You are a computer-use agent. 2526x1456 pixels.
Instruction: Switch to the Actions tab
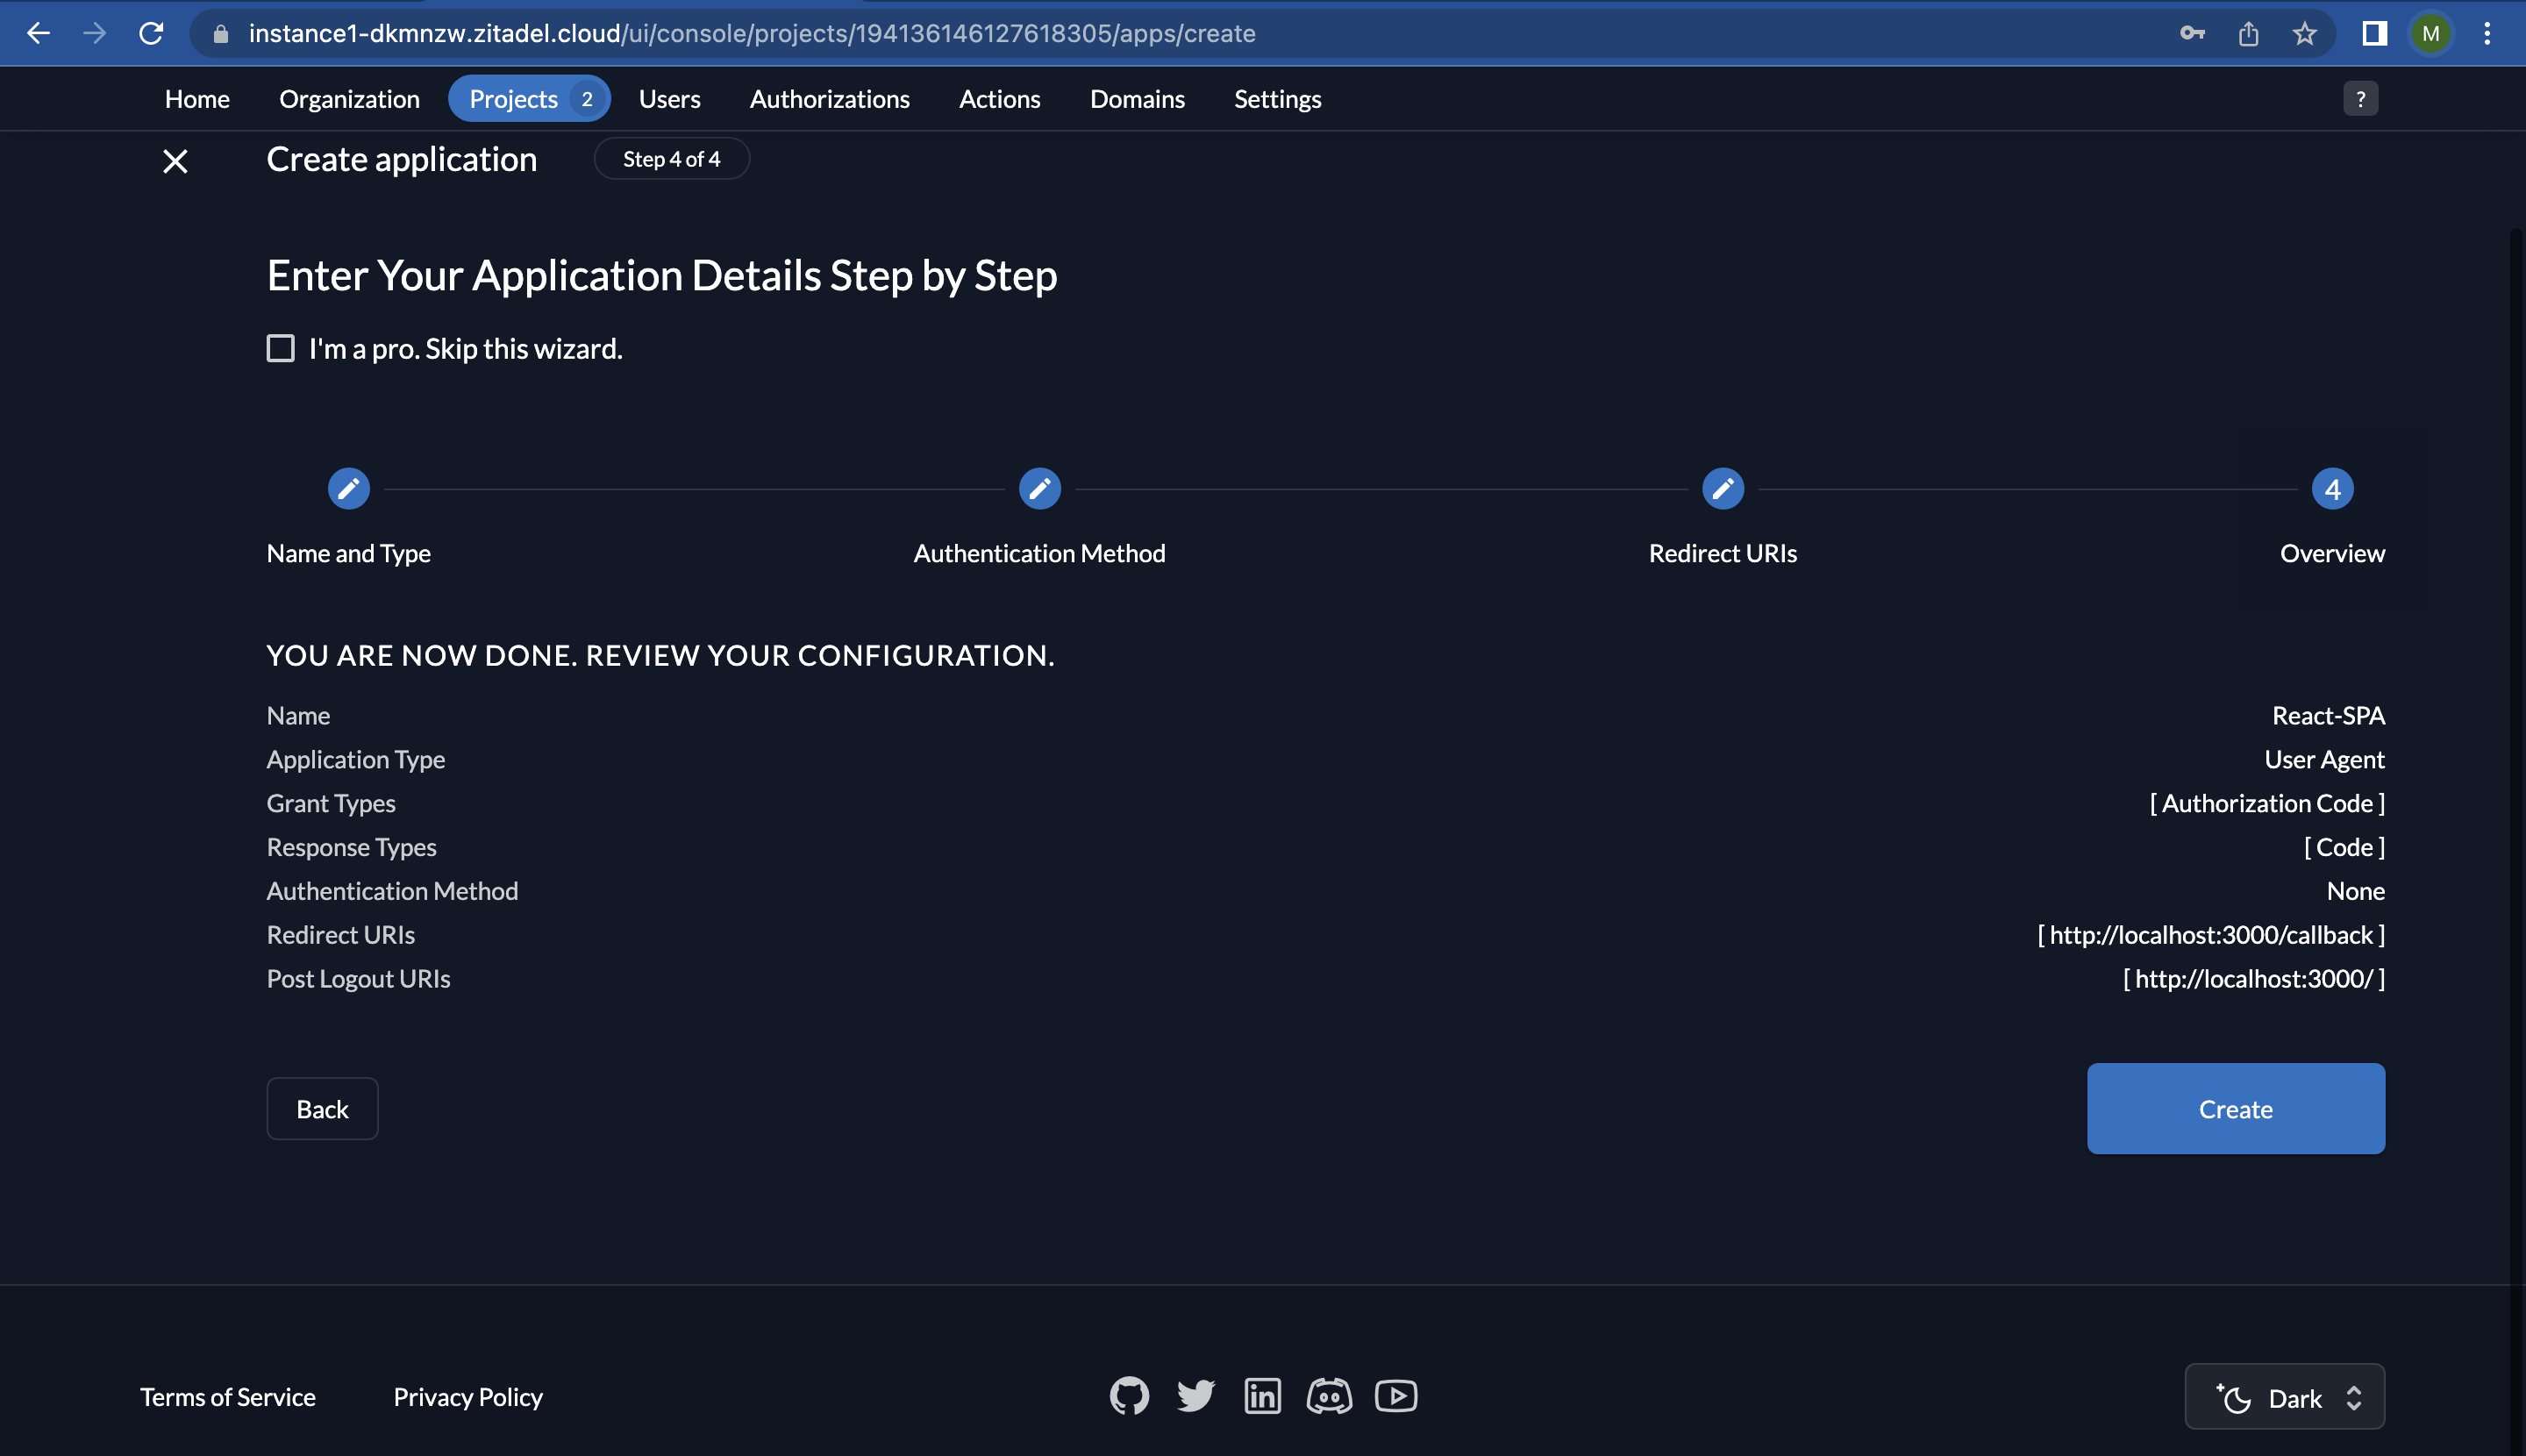click(999, 99)
